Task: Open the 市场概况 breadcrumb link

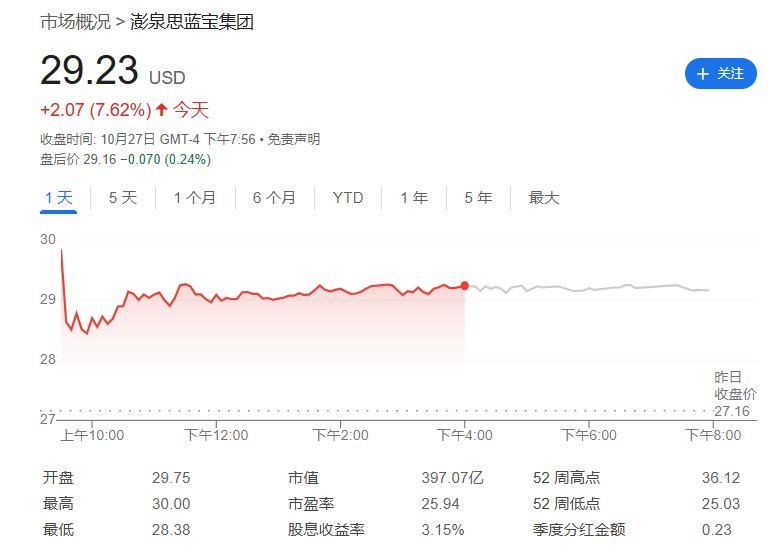Action: [75, 22]
